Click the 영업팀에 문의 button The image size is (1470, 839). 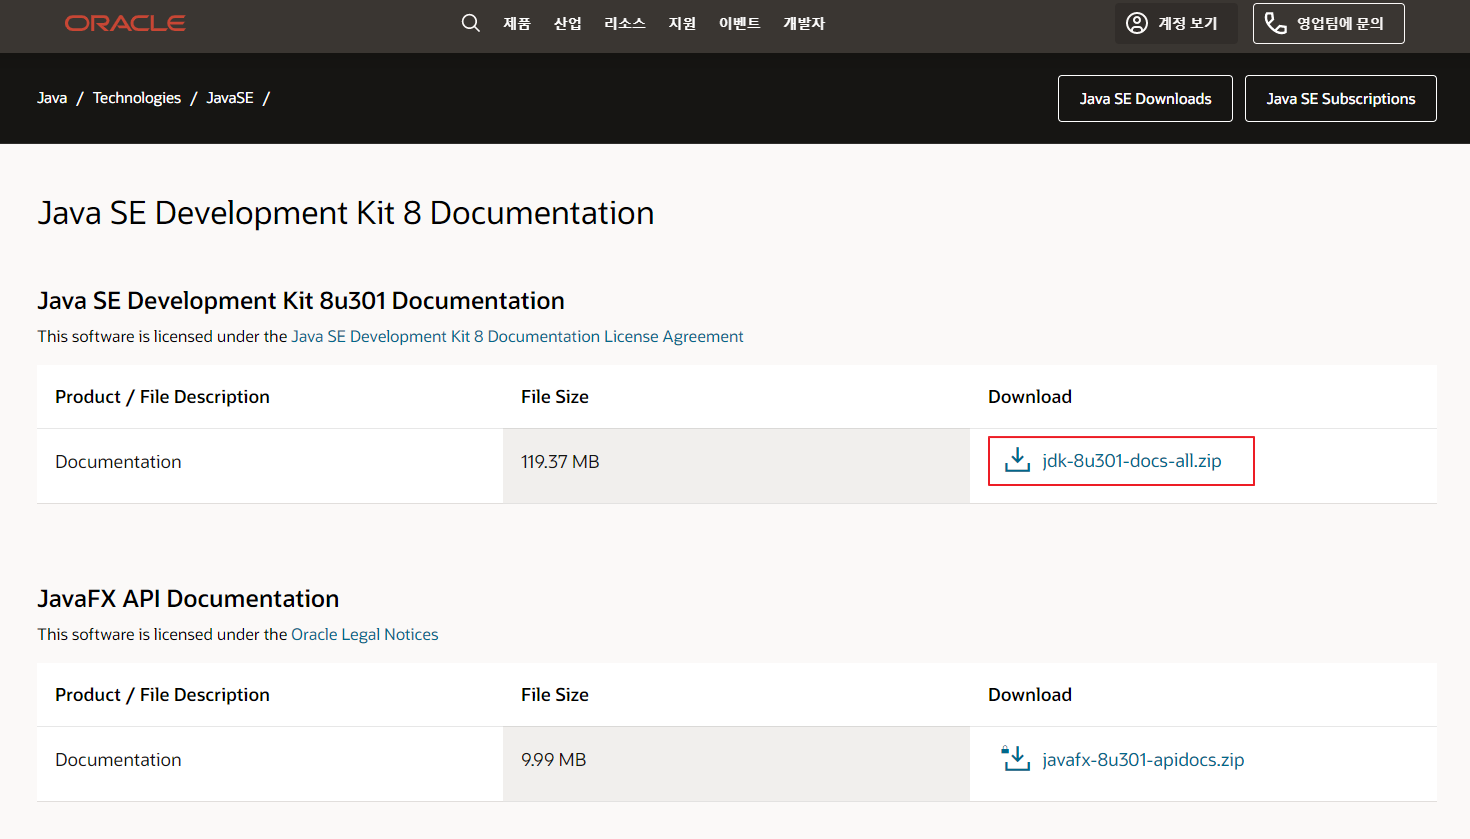point(1329,23)
